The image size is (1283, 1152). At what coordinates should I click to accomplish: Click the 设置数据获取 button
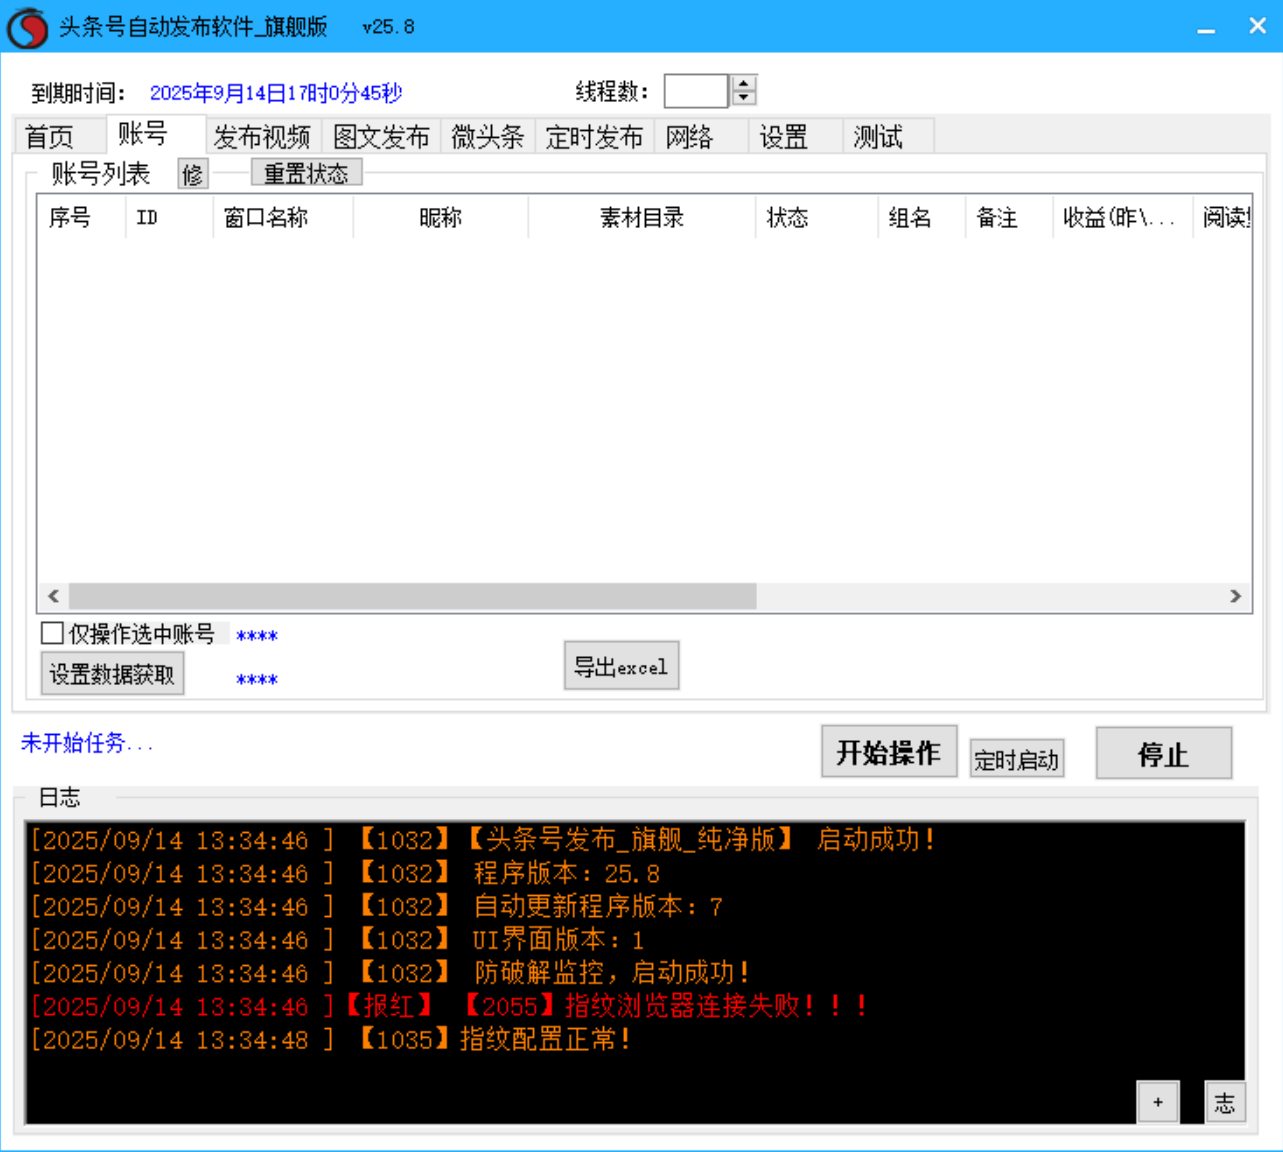112,673
